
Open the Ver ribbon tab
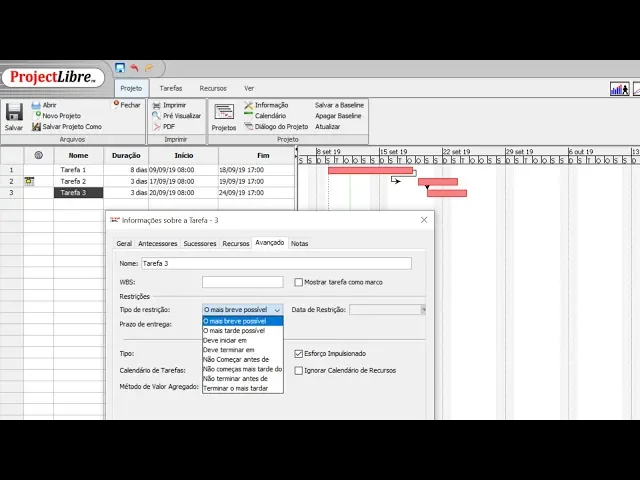249,88
